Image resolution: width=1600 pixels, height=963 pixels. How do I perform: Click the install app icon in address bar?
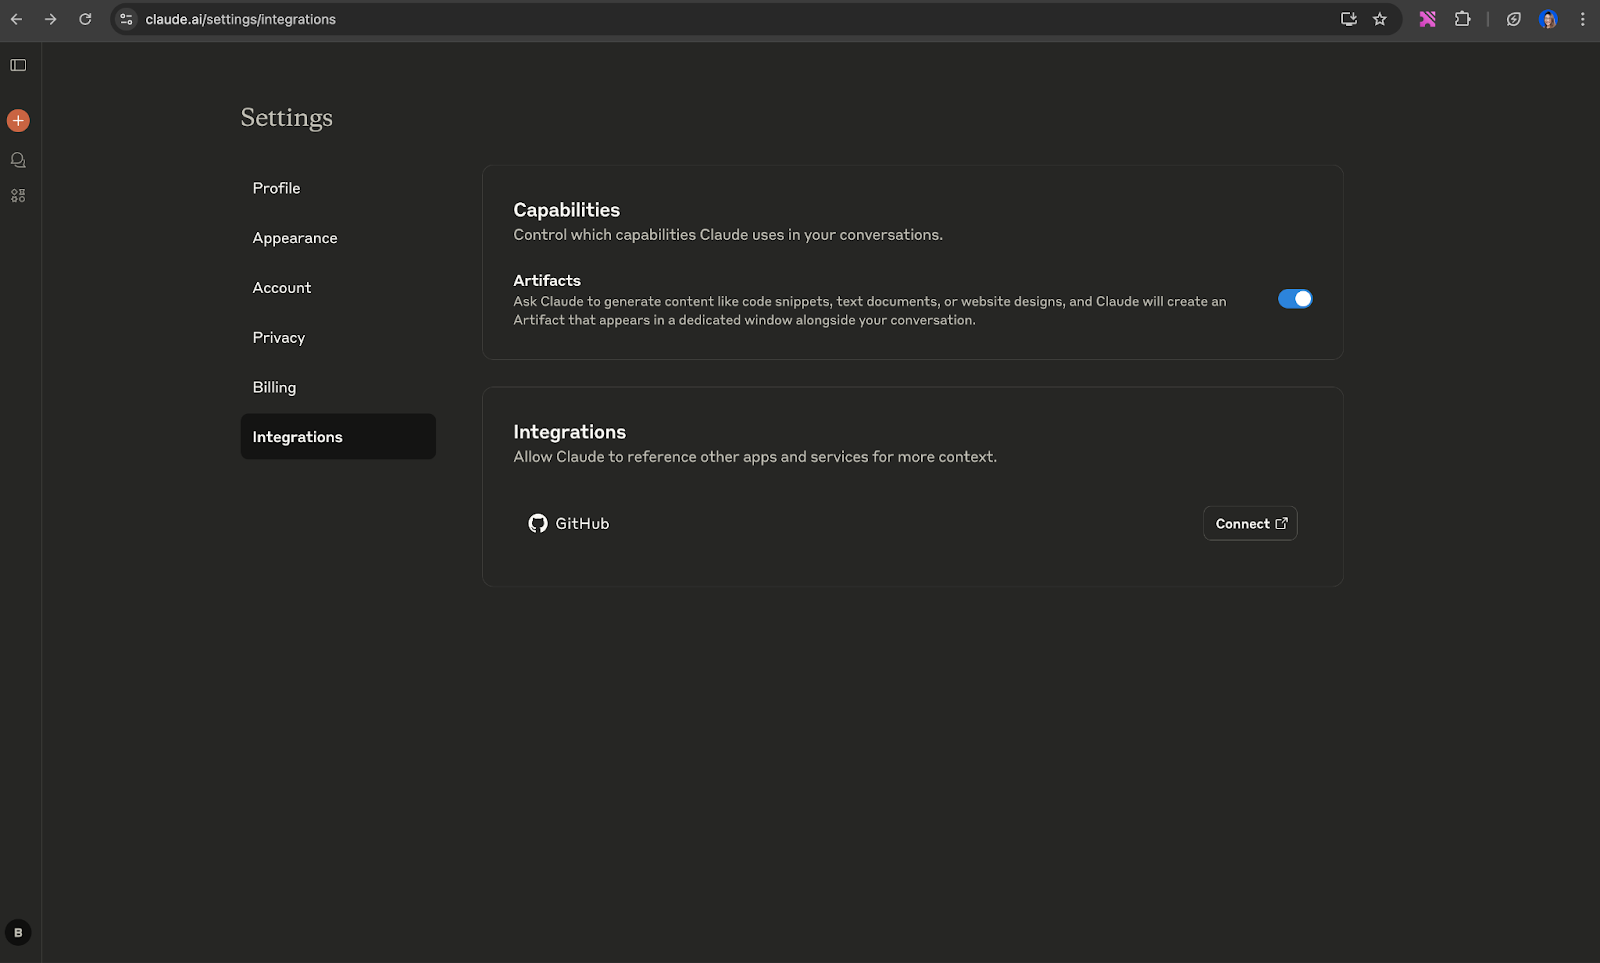[1348, 19]
